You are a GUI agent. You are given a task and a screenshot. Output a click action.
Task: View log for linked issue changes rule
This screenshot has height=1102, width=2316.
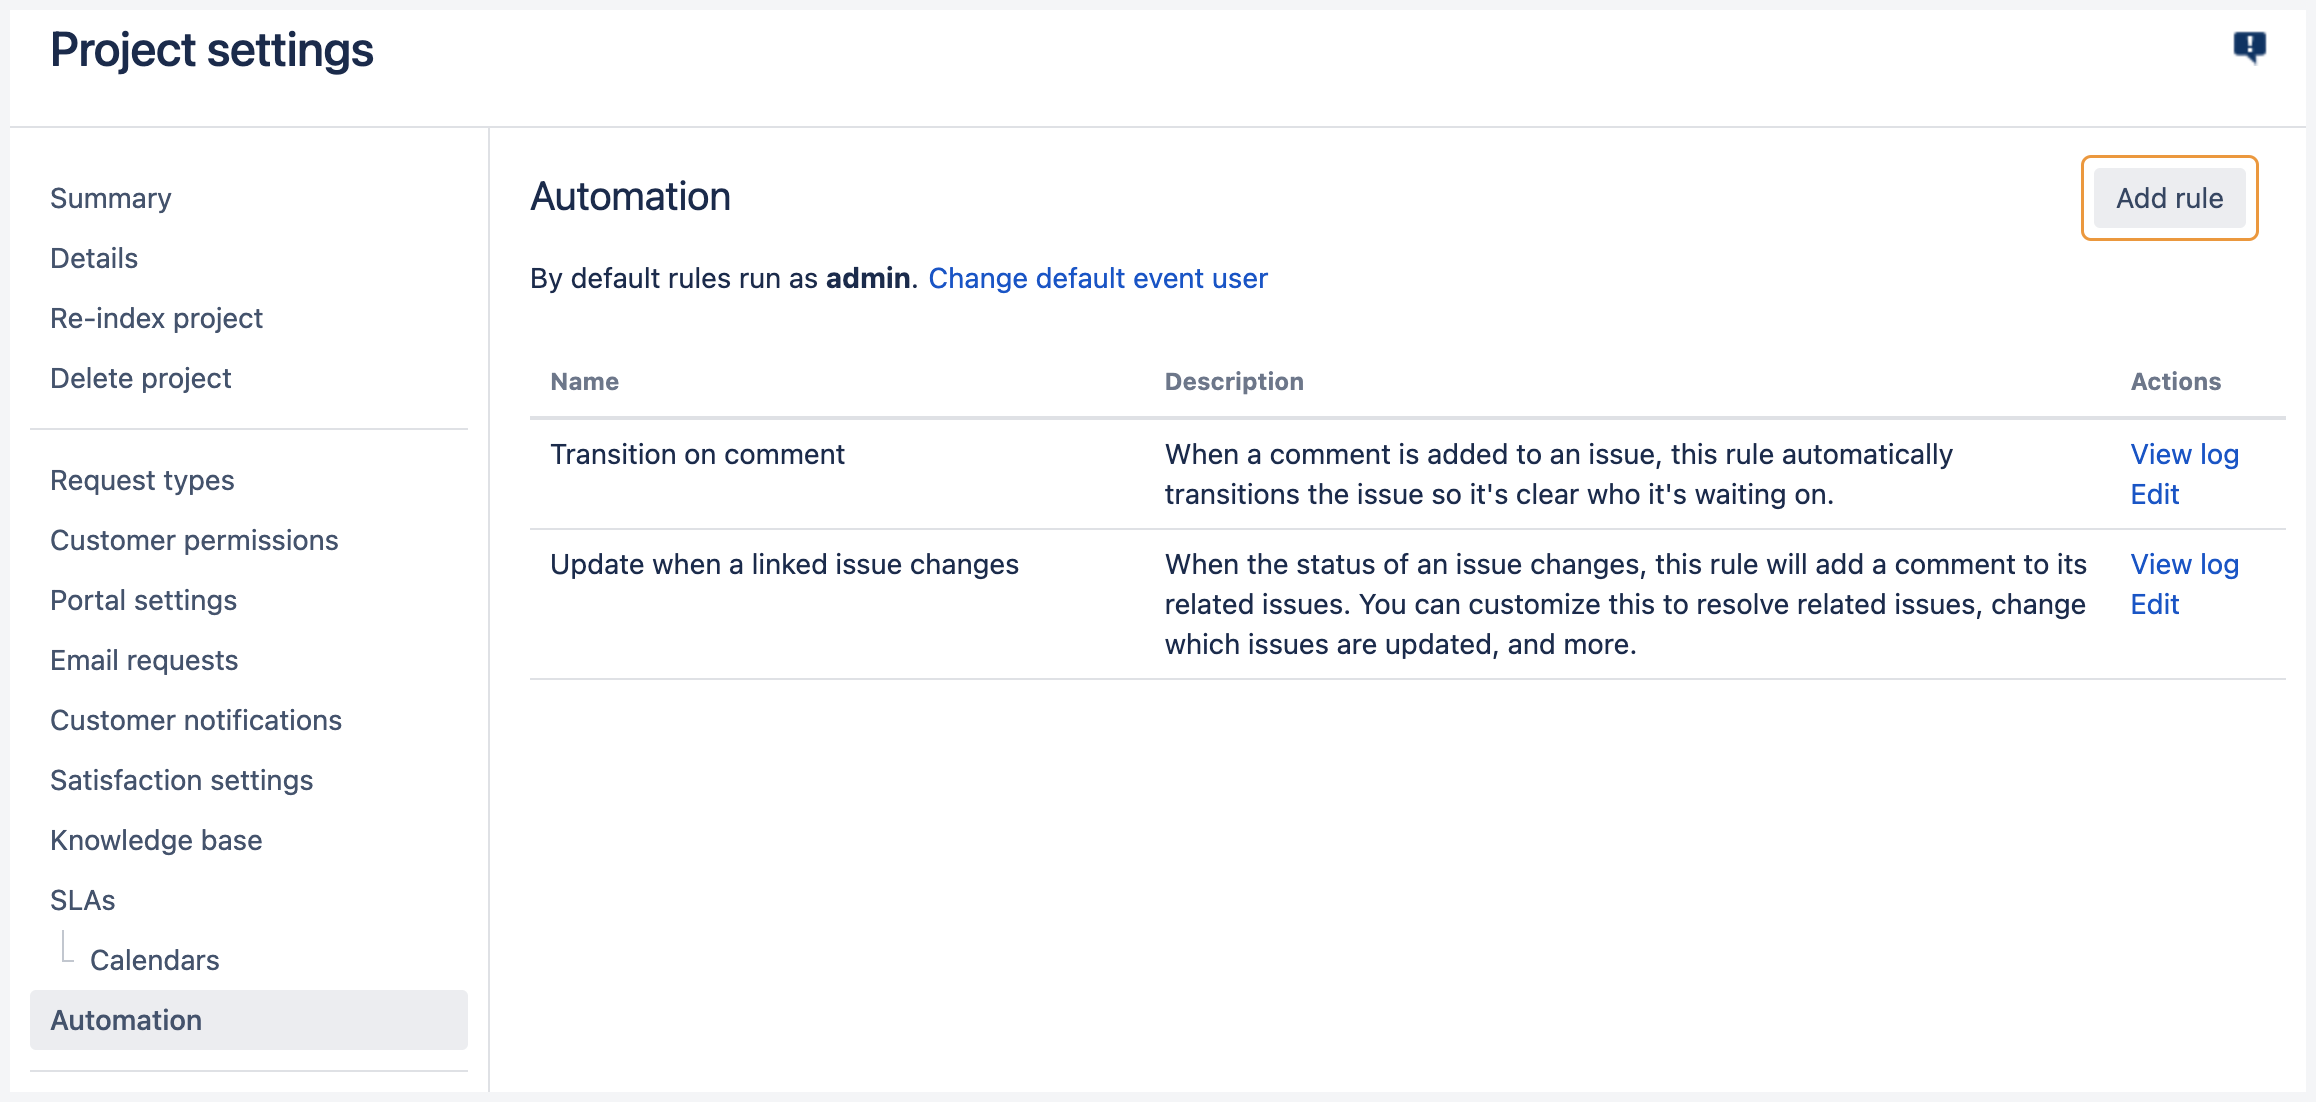2184,564
